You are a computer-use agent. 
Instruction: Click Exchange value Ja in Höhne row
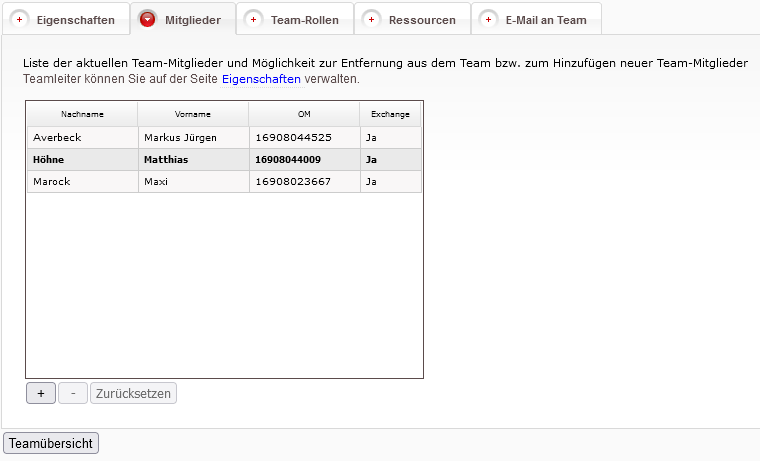point(391,159)
